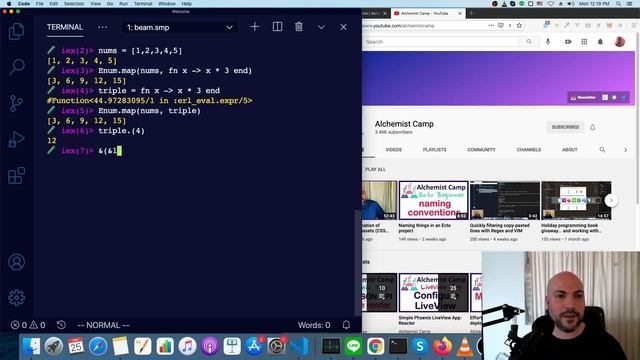Open the LINE app from the Dock
This screenshot has width=640, height=360.
pos(353,347)
